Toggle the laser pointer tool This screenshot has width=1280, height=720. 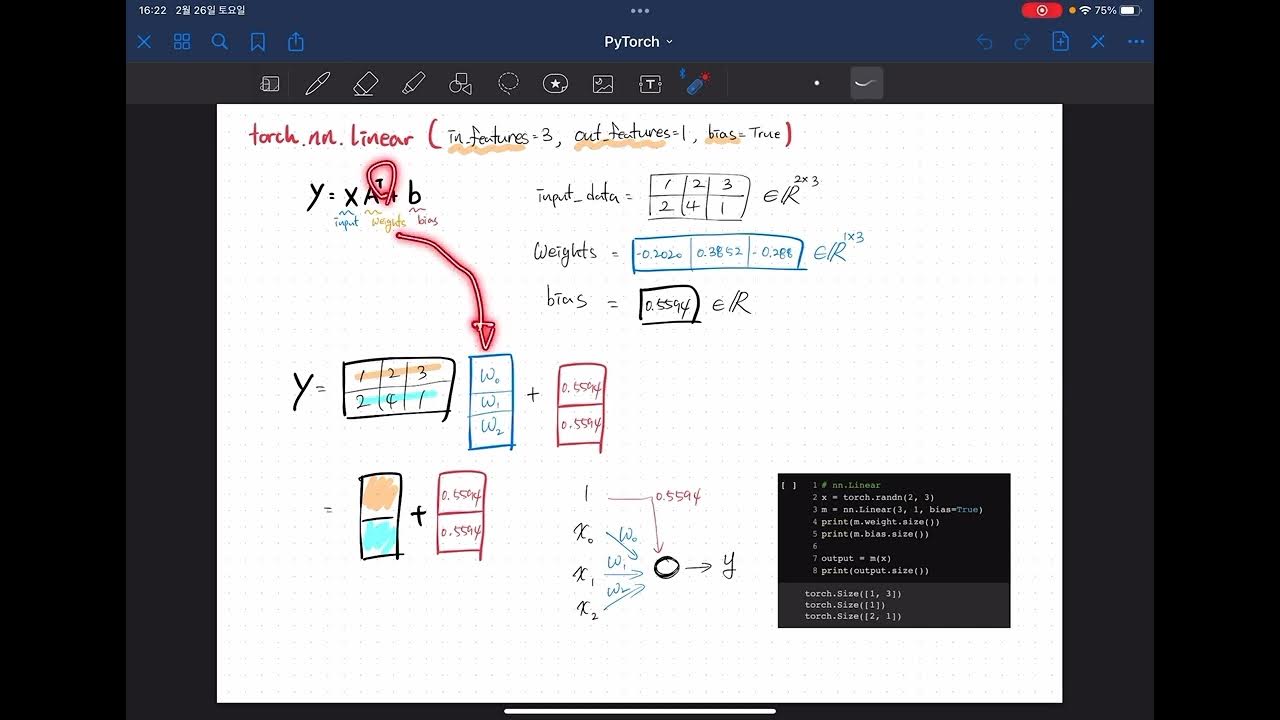696,83
